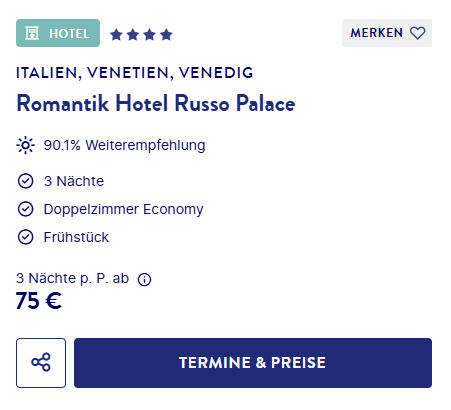Click the heart icon to save hotel
This screenshot has width=451, height=410.
[418, 33]
